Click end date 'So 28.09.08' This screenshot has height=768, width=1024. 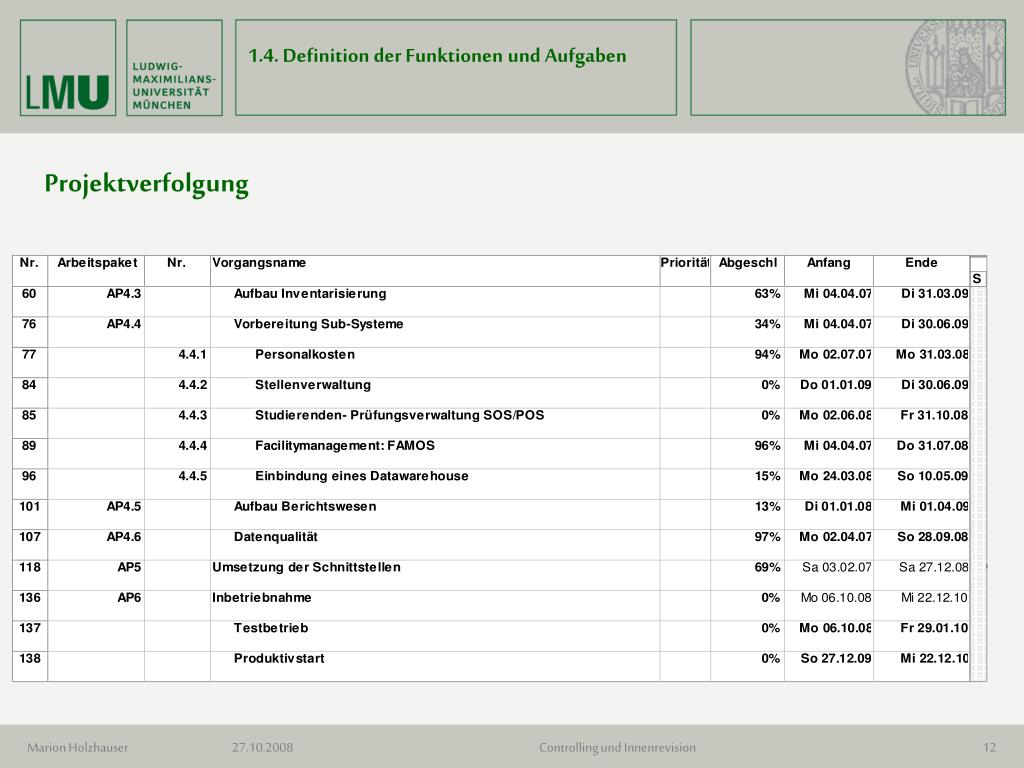point(933,537)
